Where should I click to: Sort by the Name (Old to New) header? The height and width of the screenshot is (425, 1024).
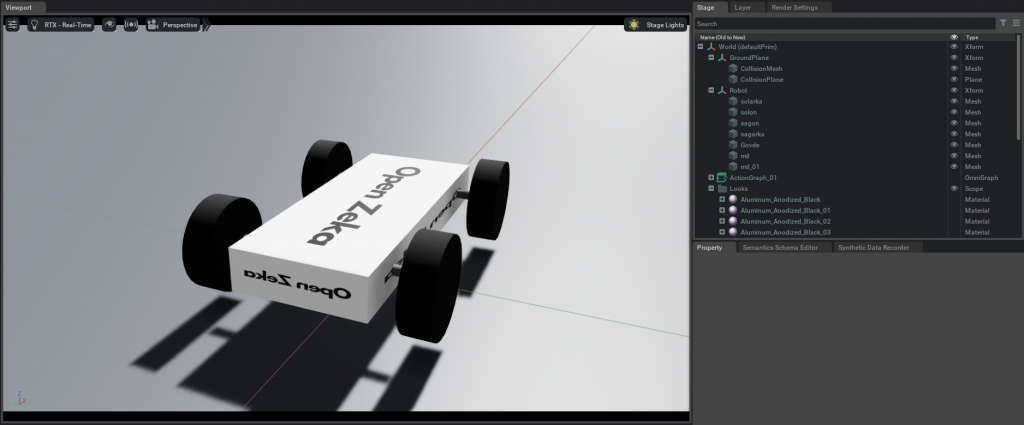pyautogui.click(x=722, y=37)
